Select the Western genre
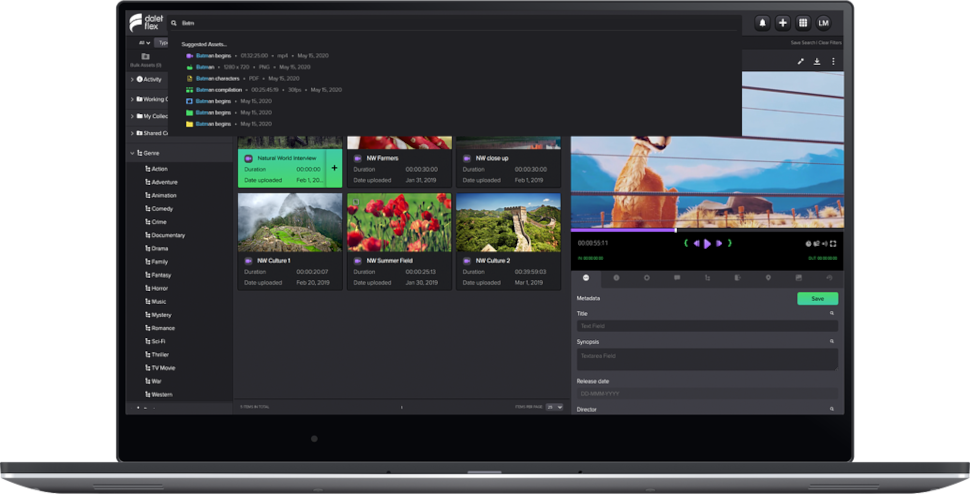This screenshot has height=494, width=970. click(x=158, y=394)
